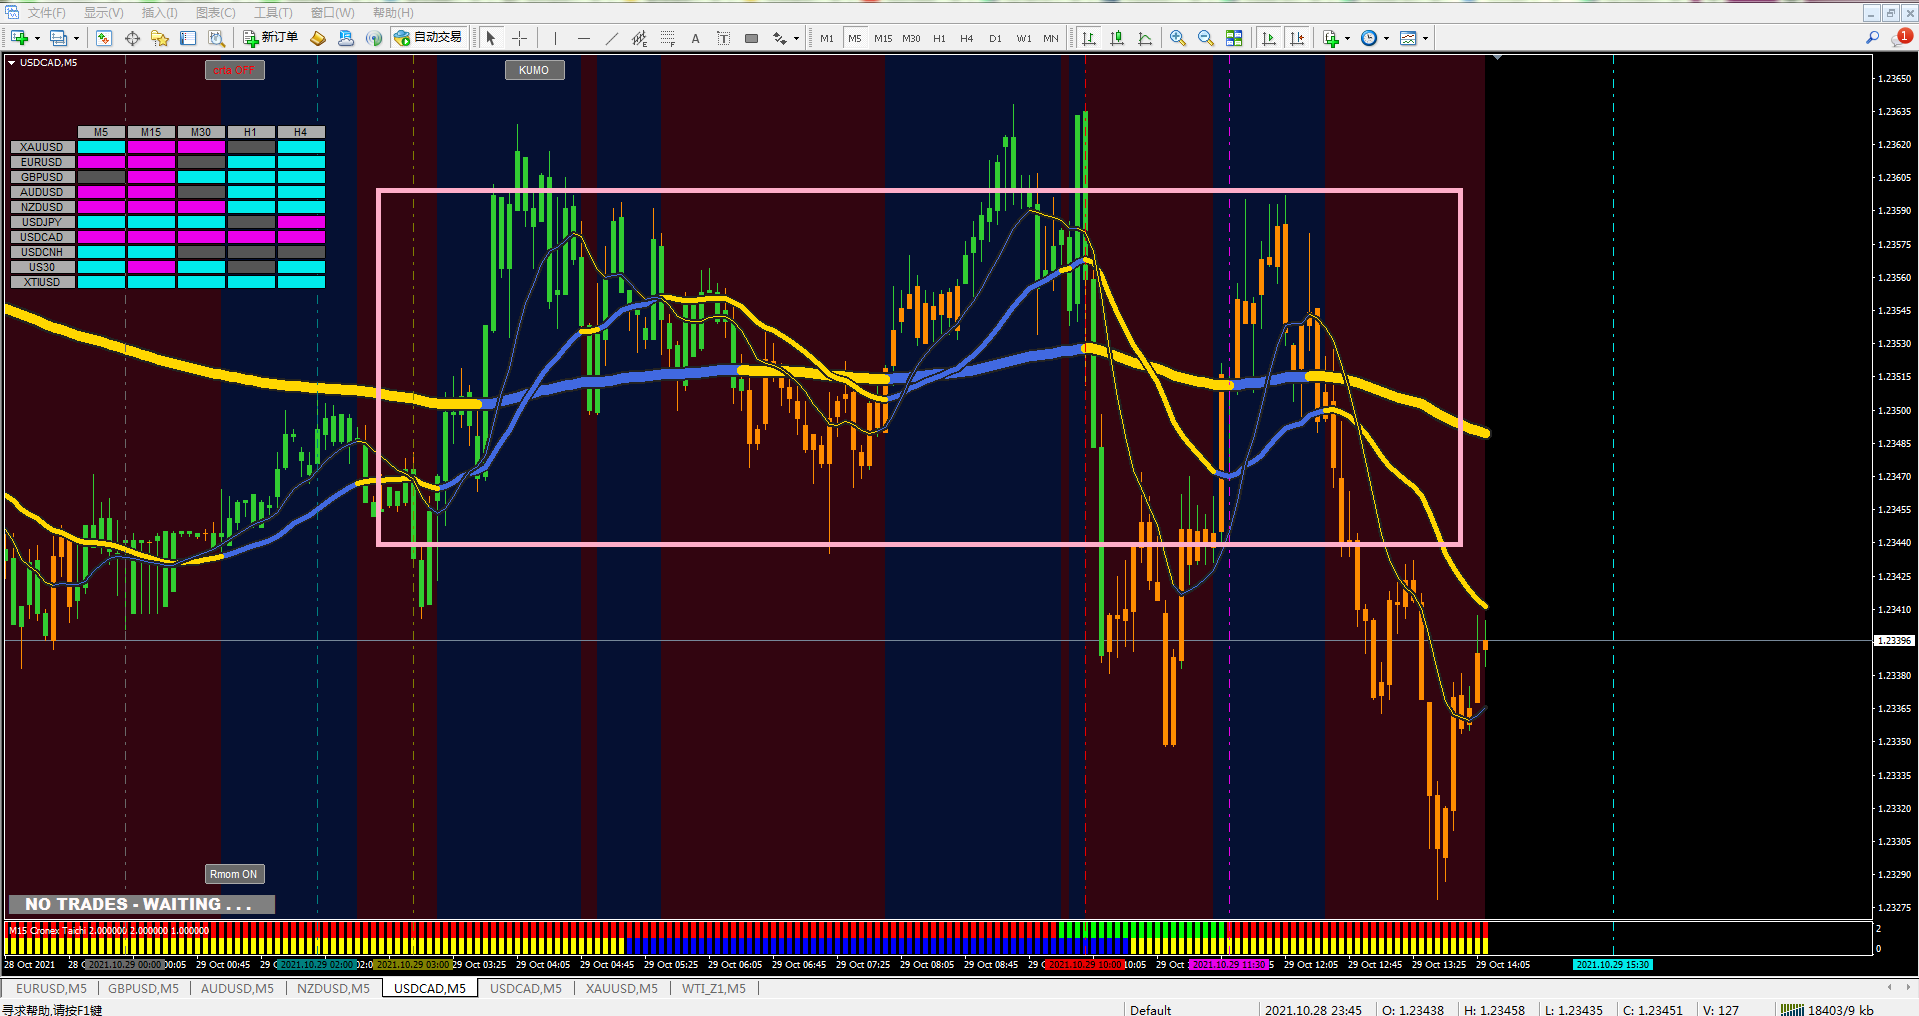Image resolution: width=1919 pixels, height=1016 pixels.
Task: Click the XAUUSD M5 cyan signal cell
Action: (101, 147)
